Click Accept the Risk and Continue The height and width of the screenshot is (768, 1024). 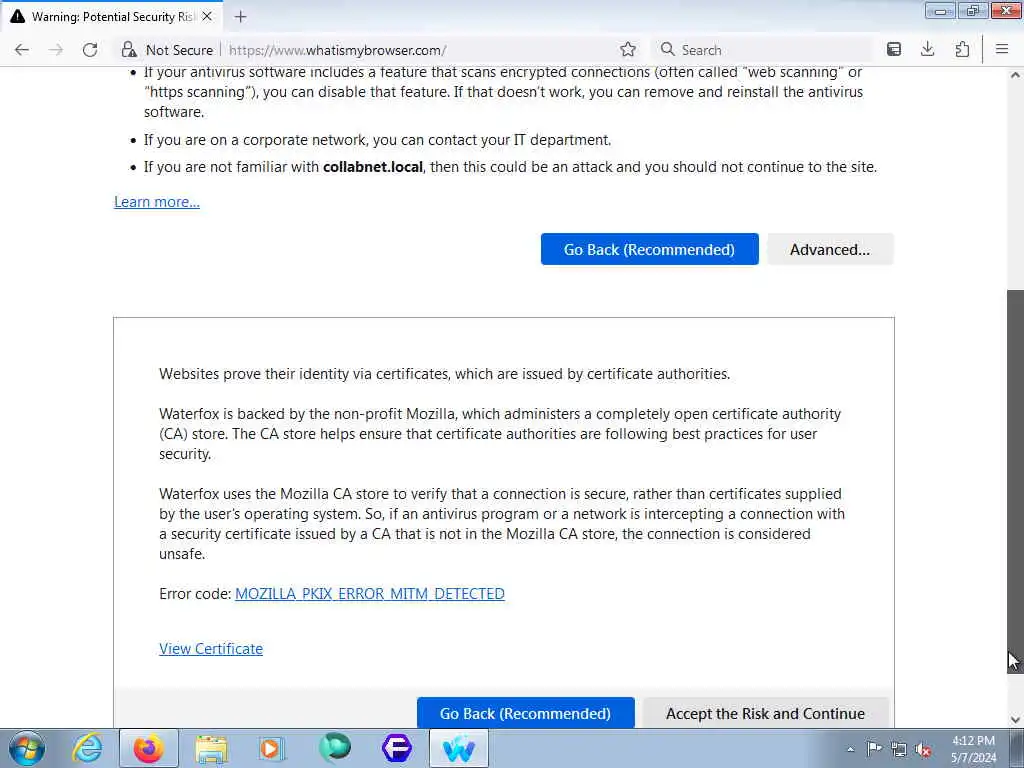click(765, 712)
